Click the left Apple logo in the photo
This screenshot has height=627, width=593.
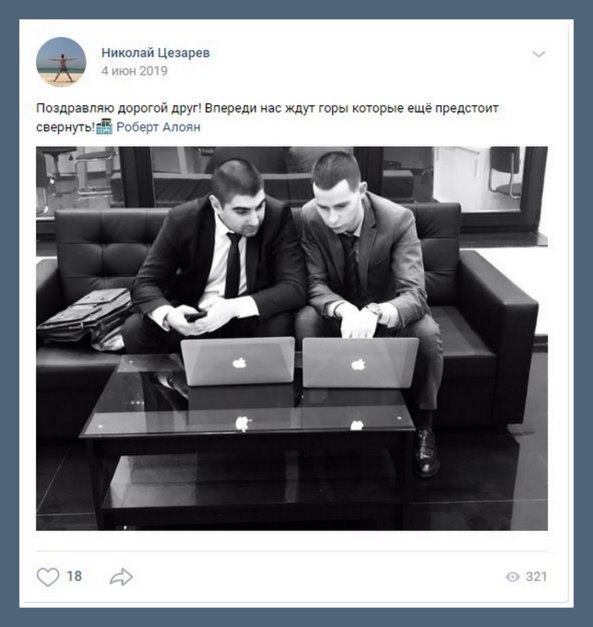pyautogui.click(x=240, y=363)
